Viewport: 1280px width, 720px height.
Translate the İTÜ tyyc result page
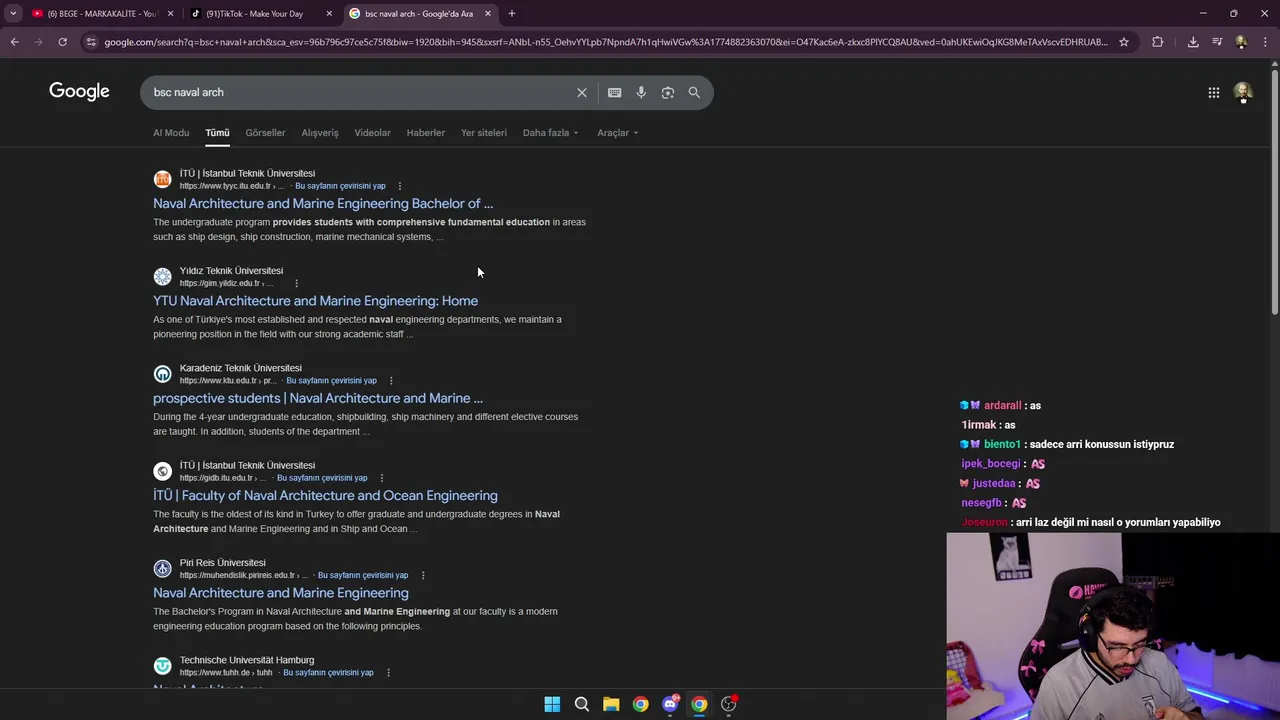[340, 186]
